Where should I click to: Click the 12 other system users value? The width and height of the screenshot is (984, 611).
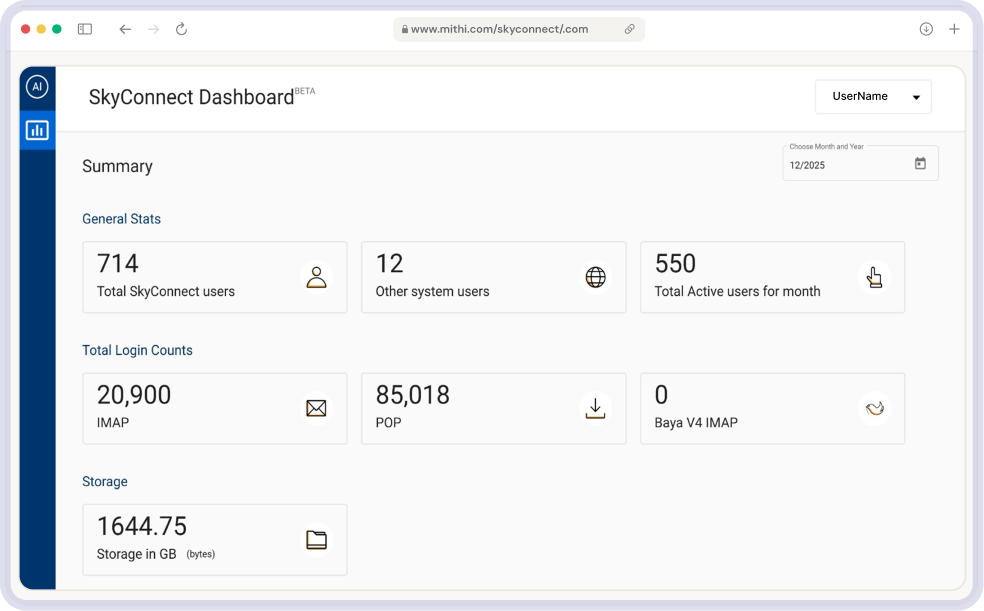[x=389, y=263]
